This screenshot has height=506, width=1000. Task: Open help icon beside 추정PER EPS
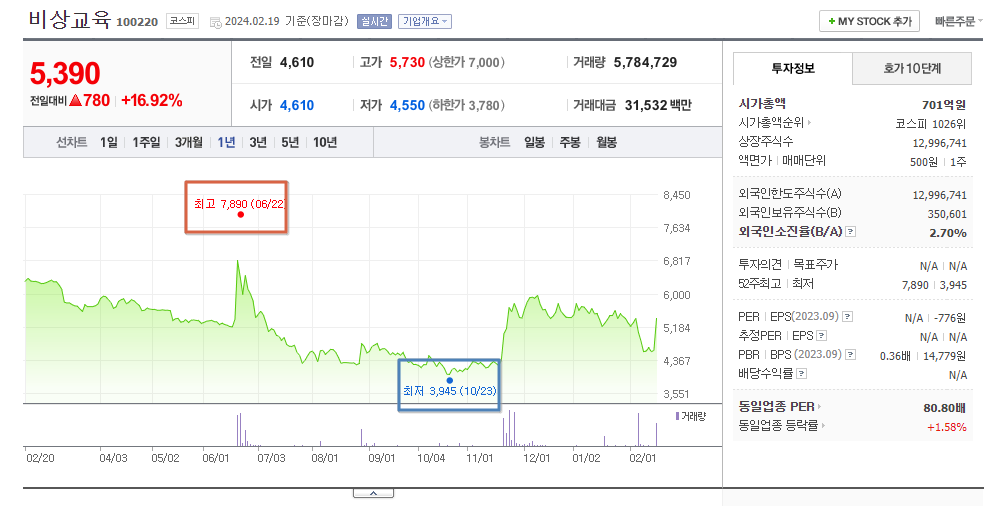821,336
